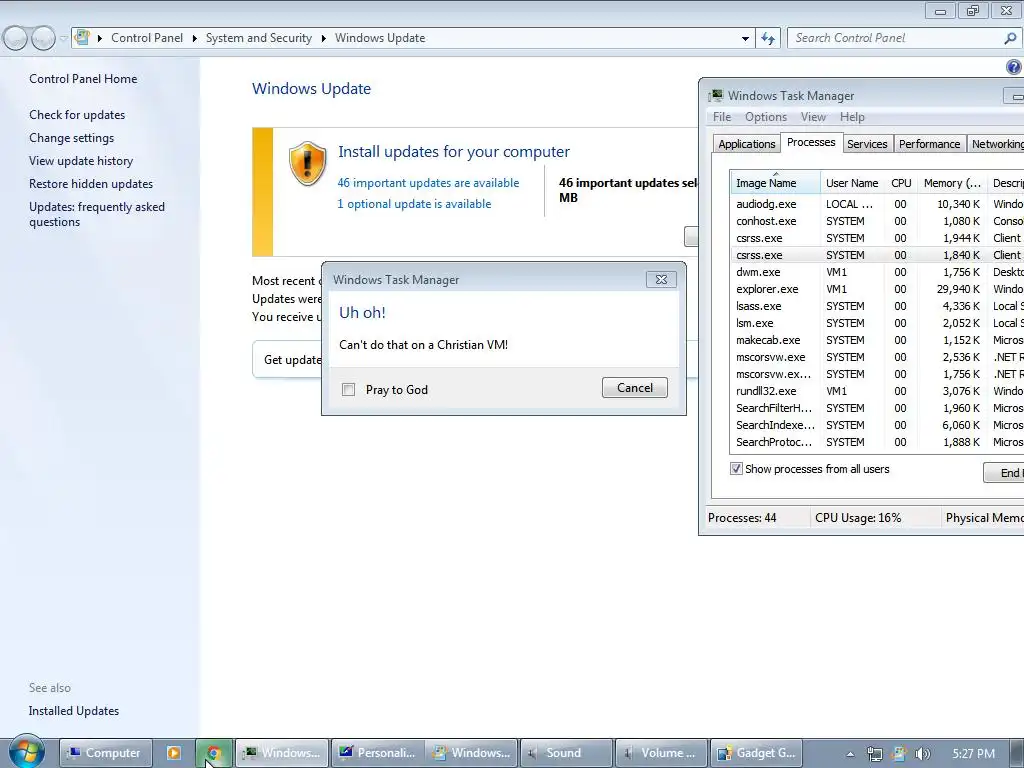The height and width of the screenshot is (768, 1024).
Task: Open the address bar history dropdown
Action: [745, 39]
